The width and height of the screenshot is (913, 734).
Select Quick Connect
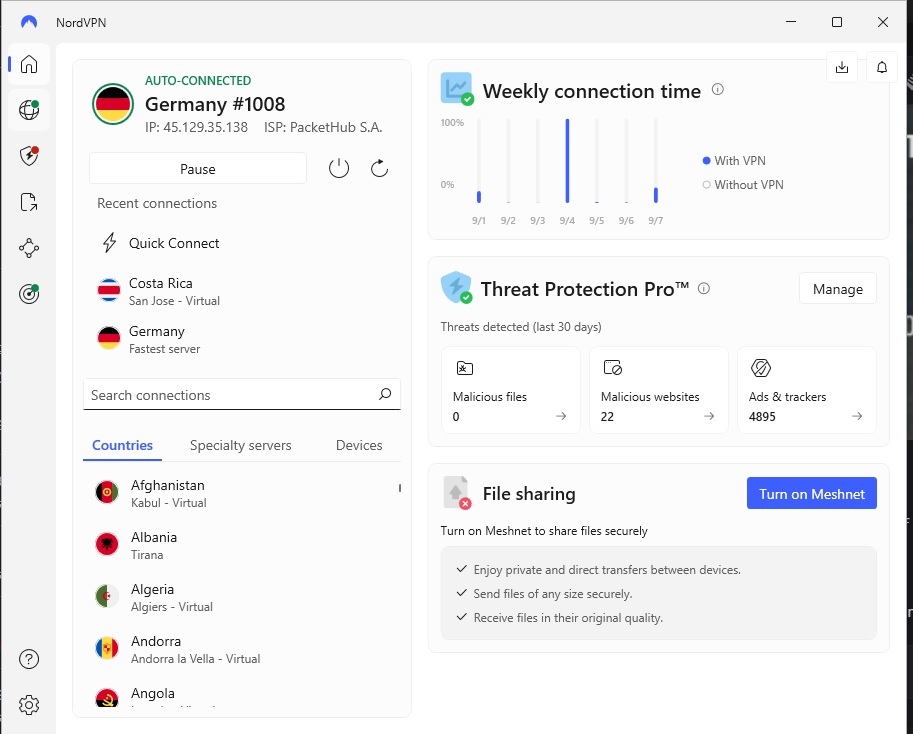(x=242, y=243)
